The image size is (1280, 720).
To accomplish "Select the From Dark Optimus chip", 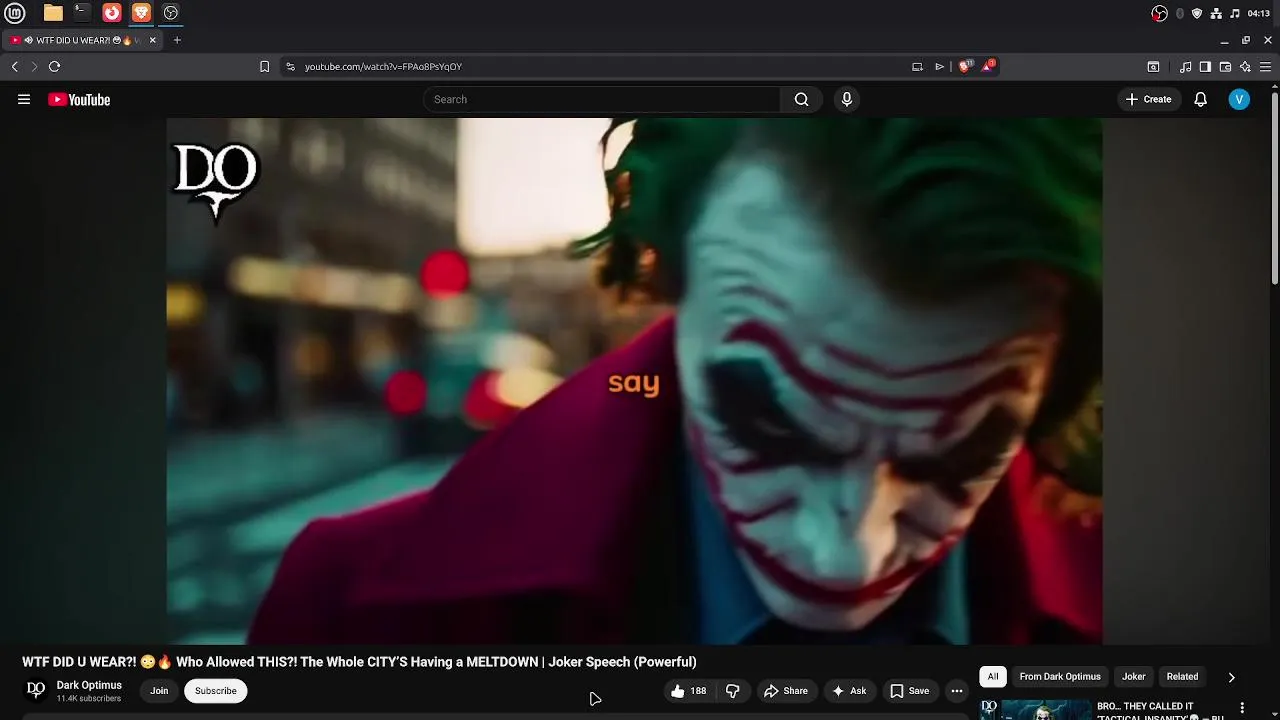I will point(1060,677).
